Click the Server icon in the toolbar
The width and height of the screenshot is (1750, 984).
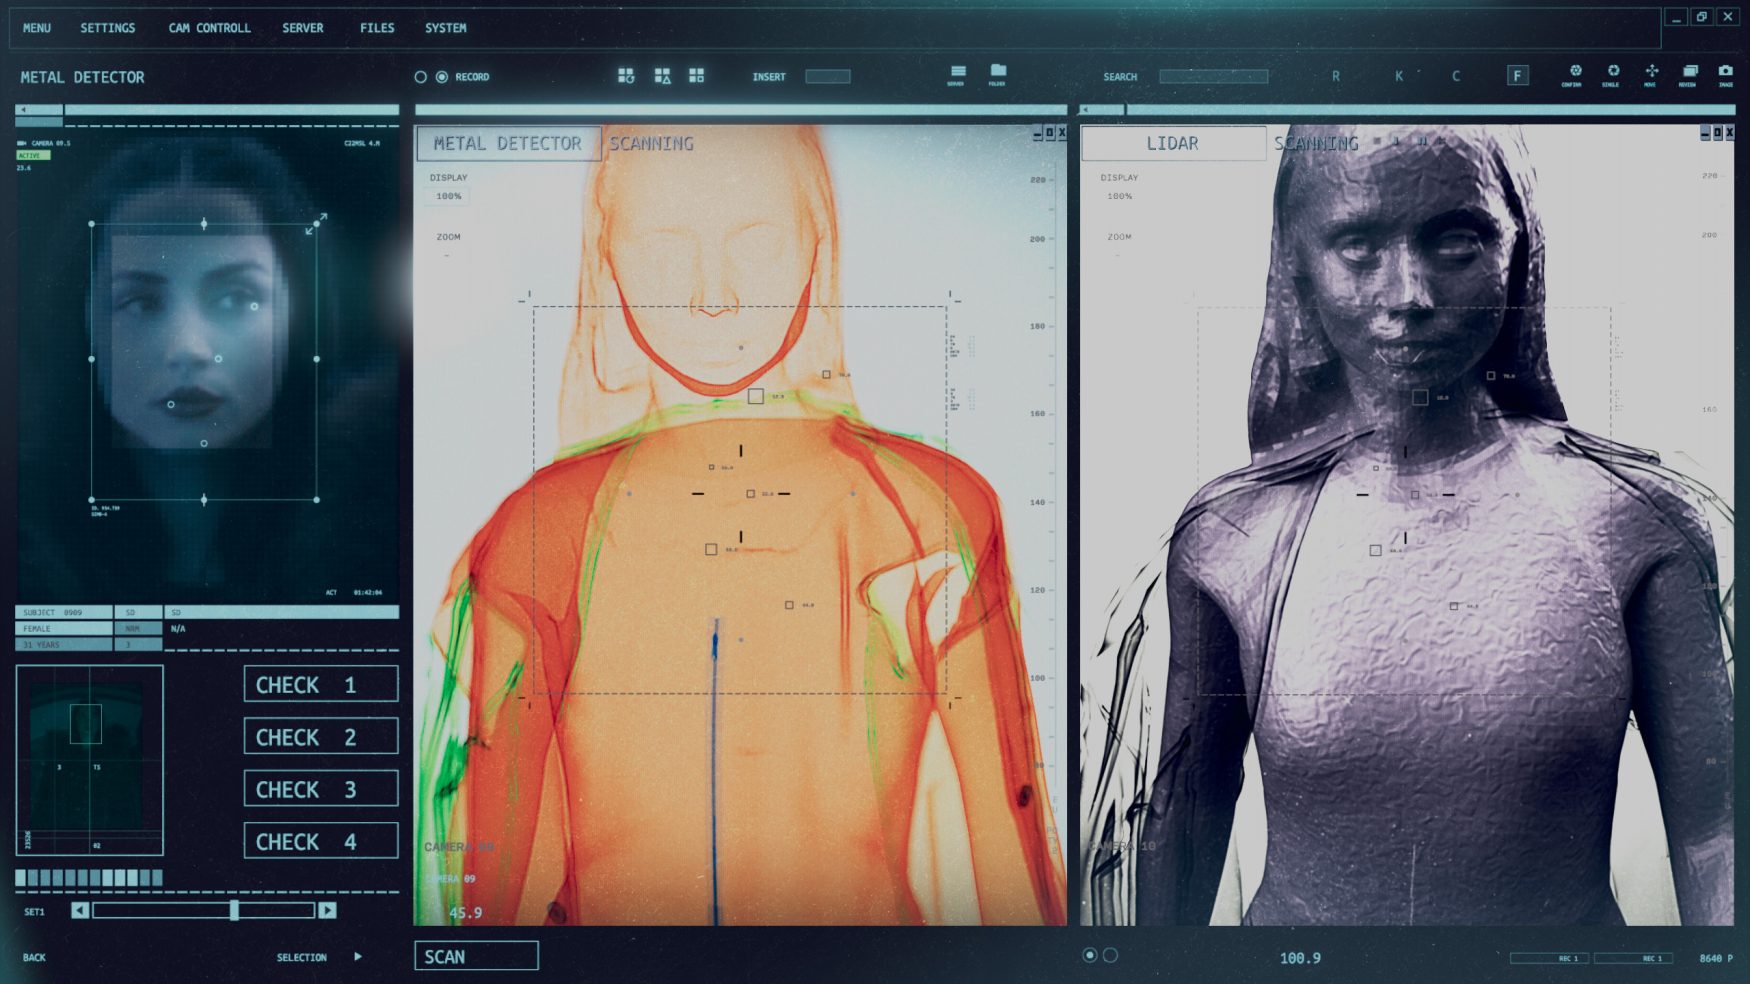click(957, 72)
